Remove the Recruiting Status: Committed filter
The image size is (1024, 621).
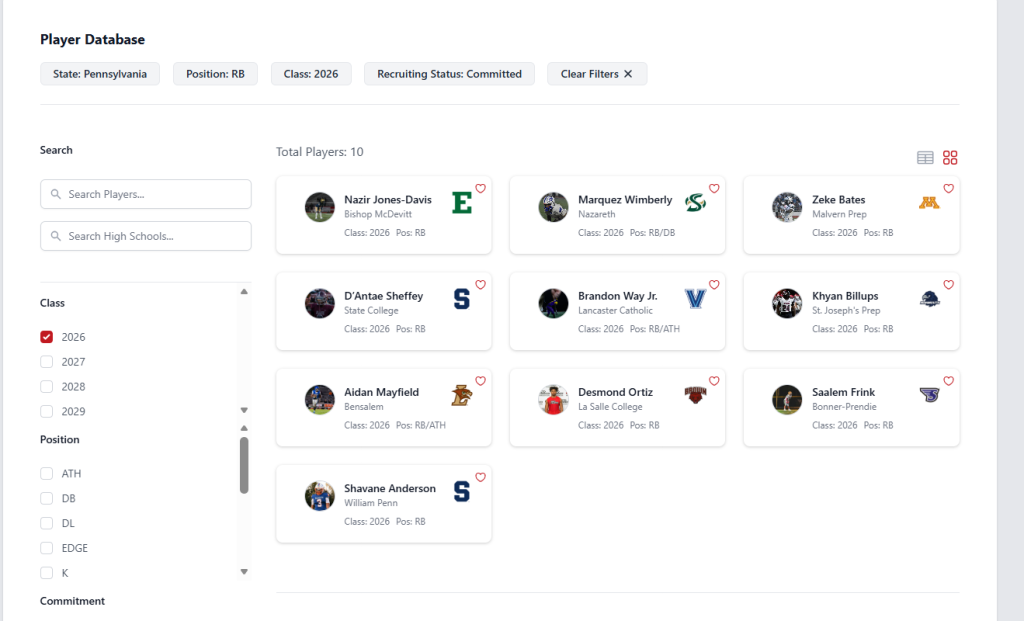(x=449, y=74)
